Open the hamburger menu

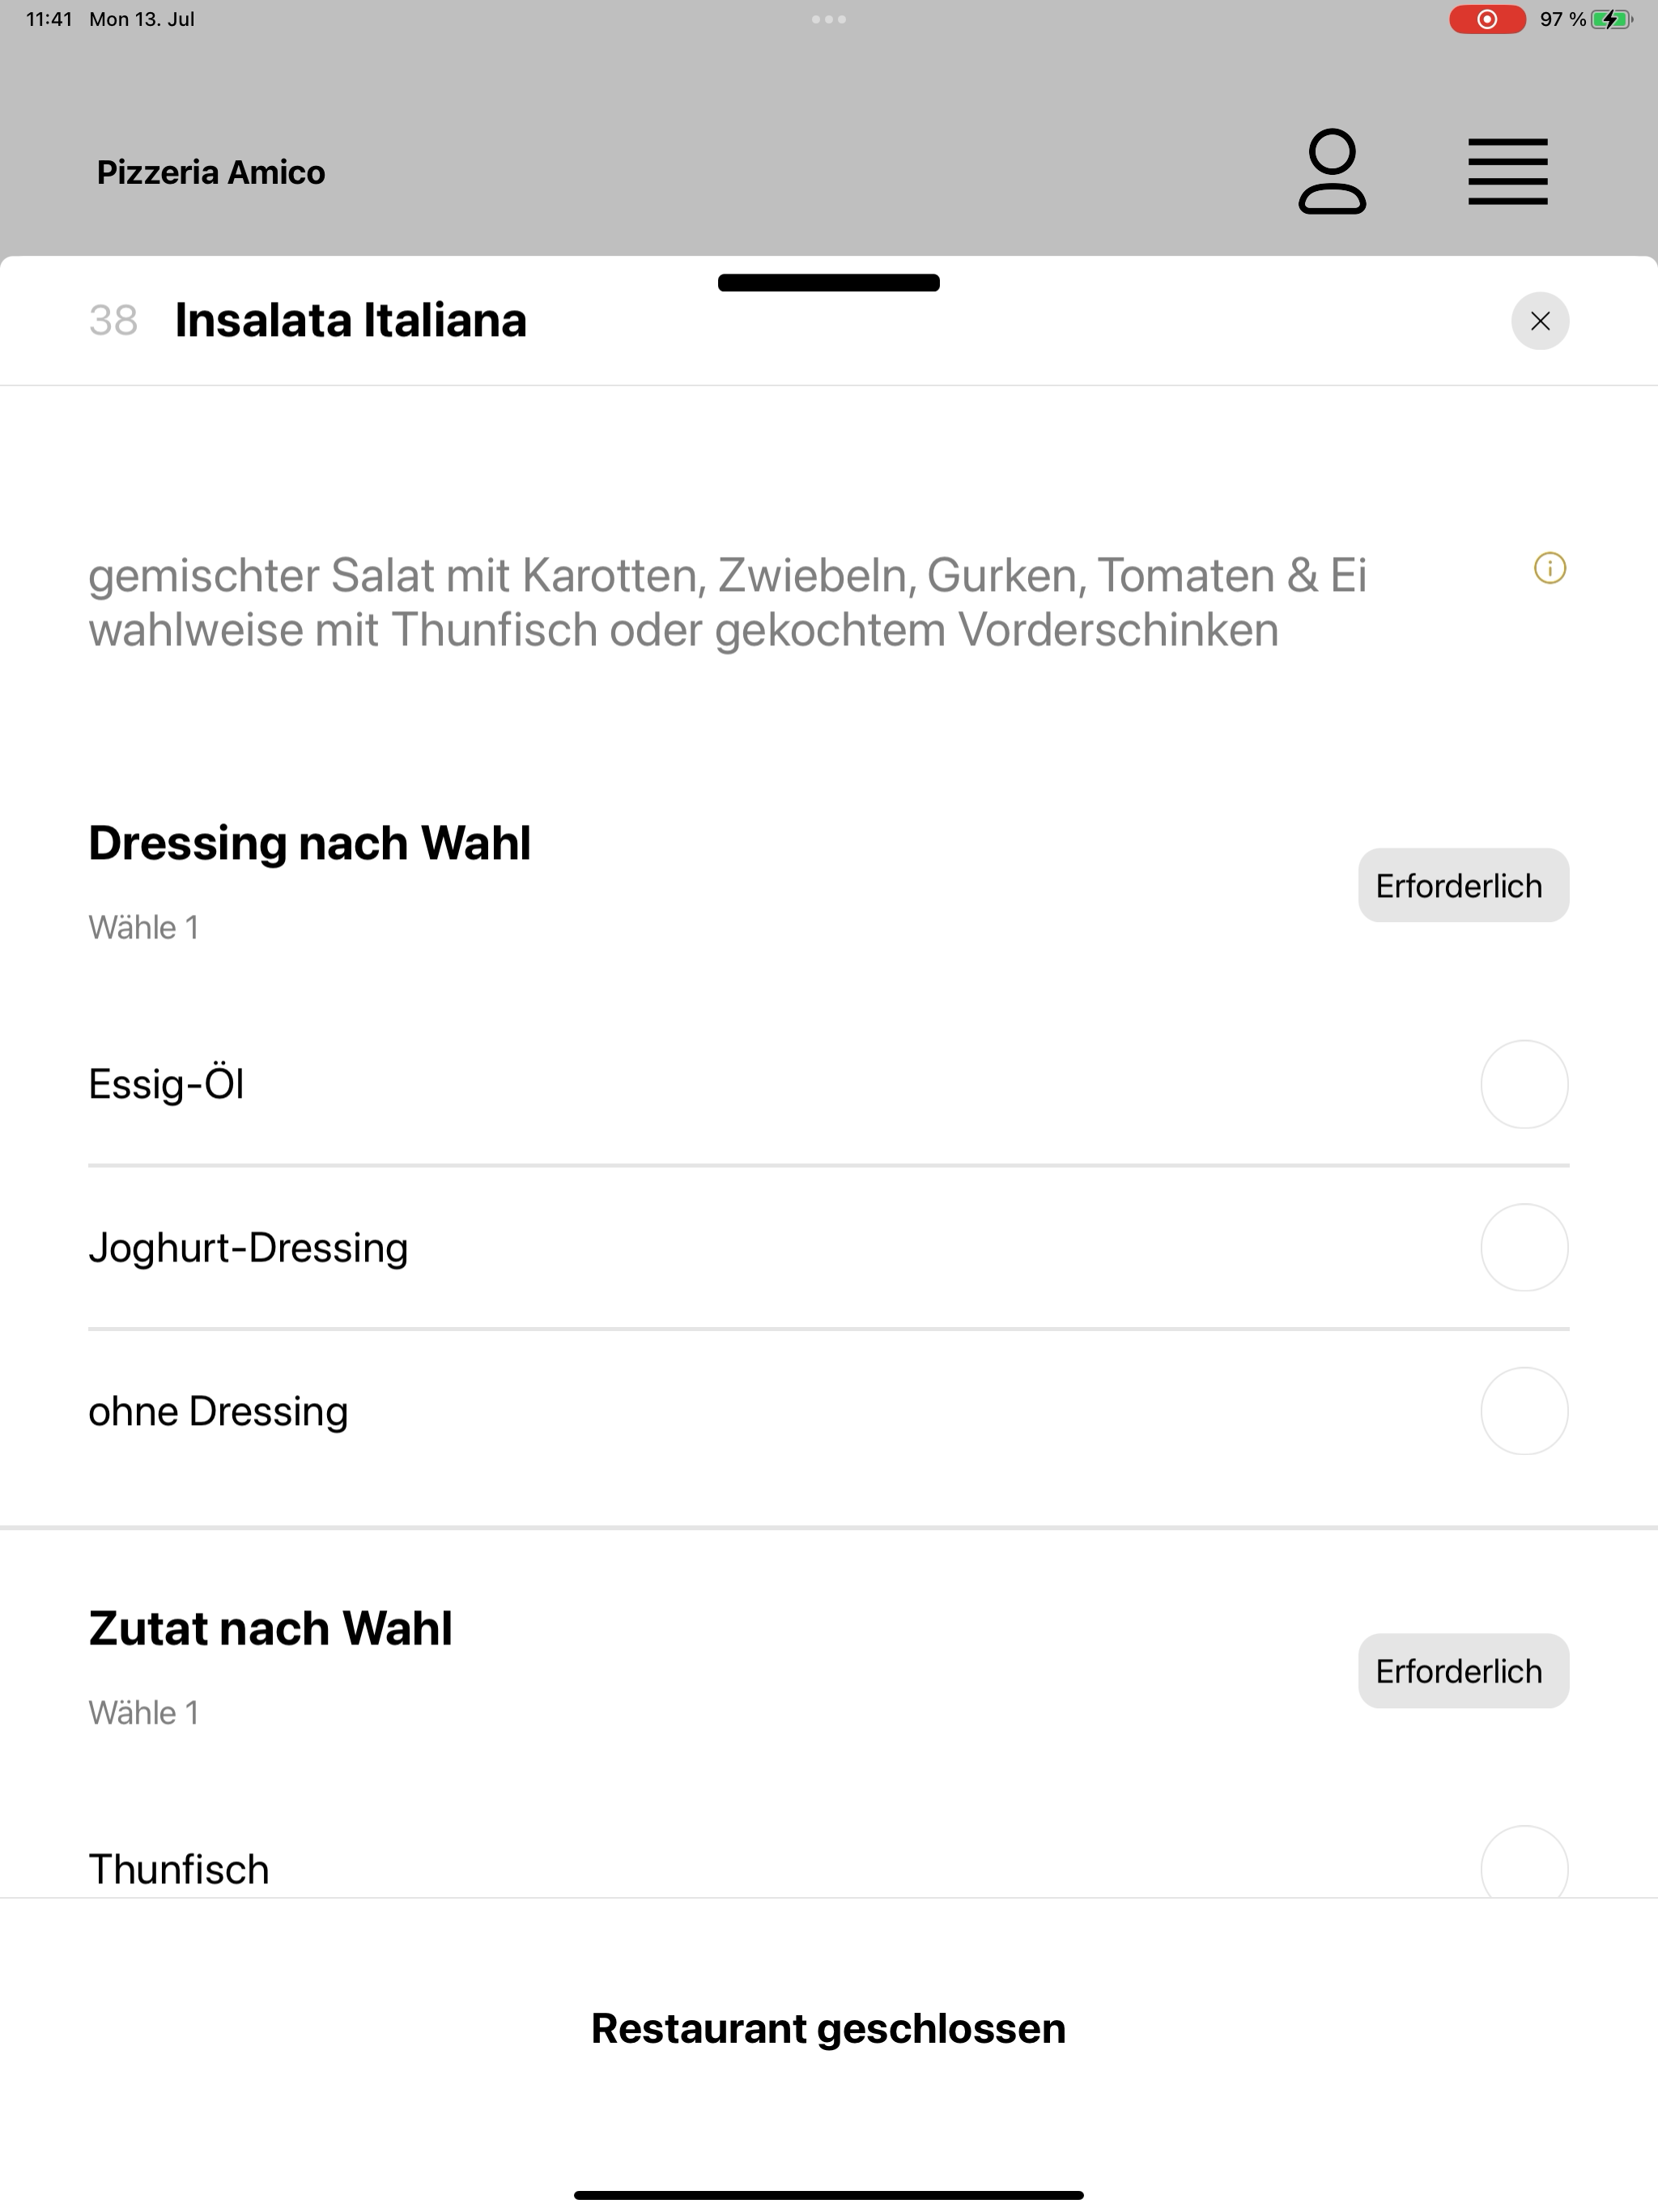1507,172
